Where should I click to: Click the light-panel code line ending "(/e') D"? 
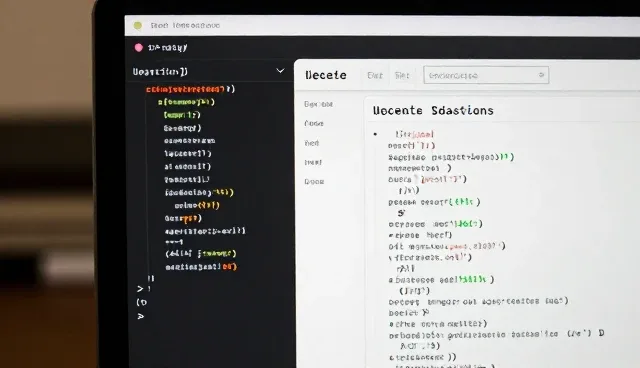tap(496, 334)
